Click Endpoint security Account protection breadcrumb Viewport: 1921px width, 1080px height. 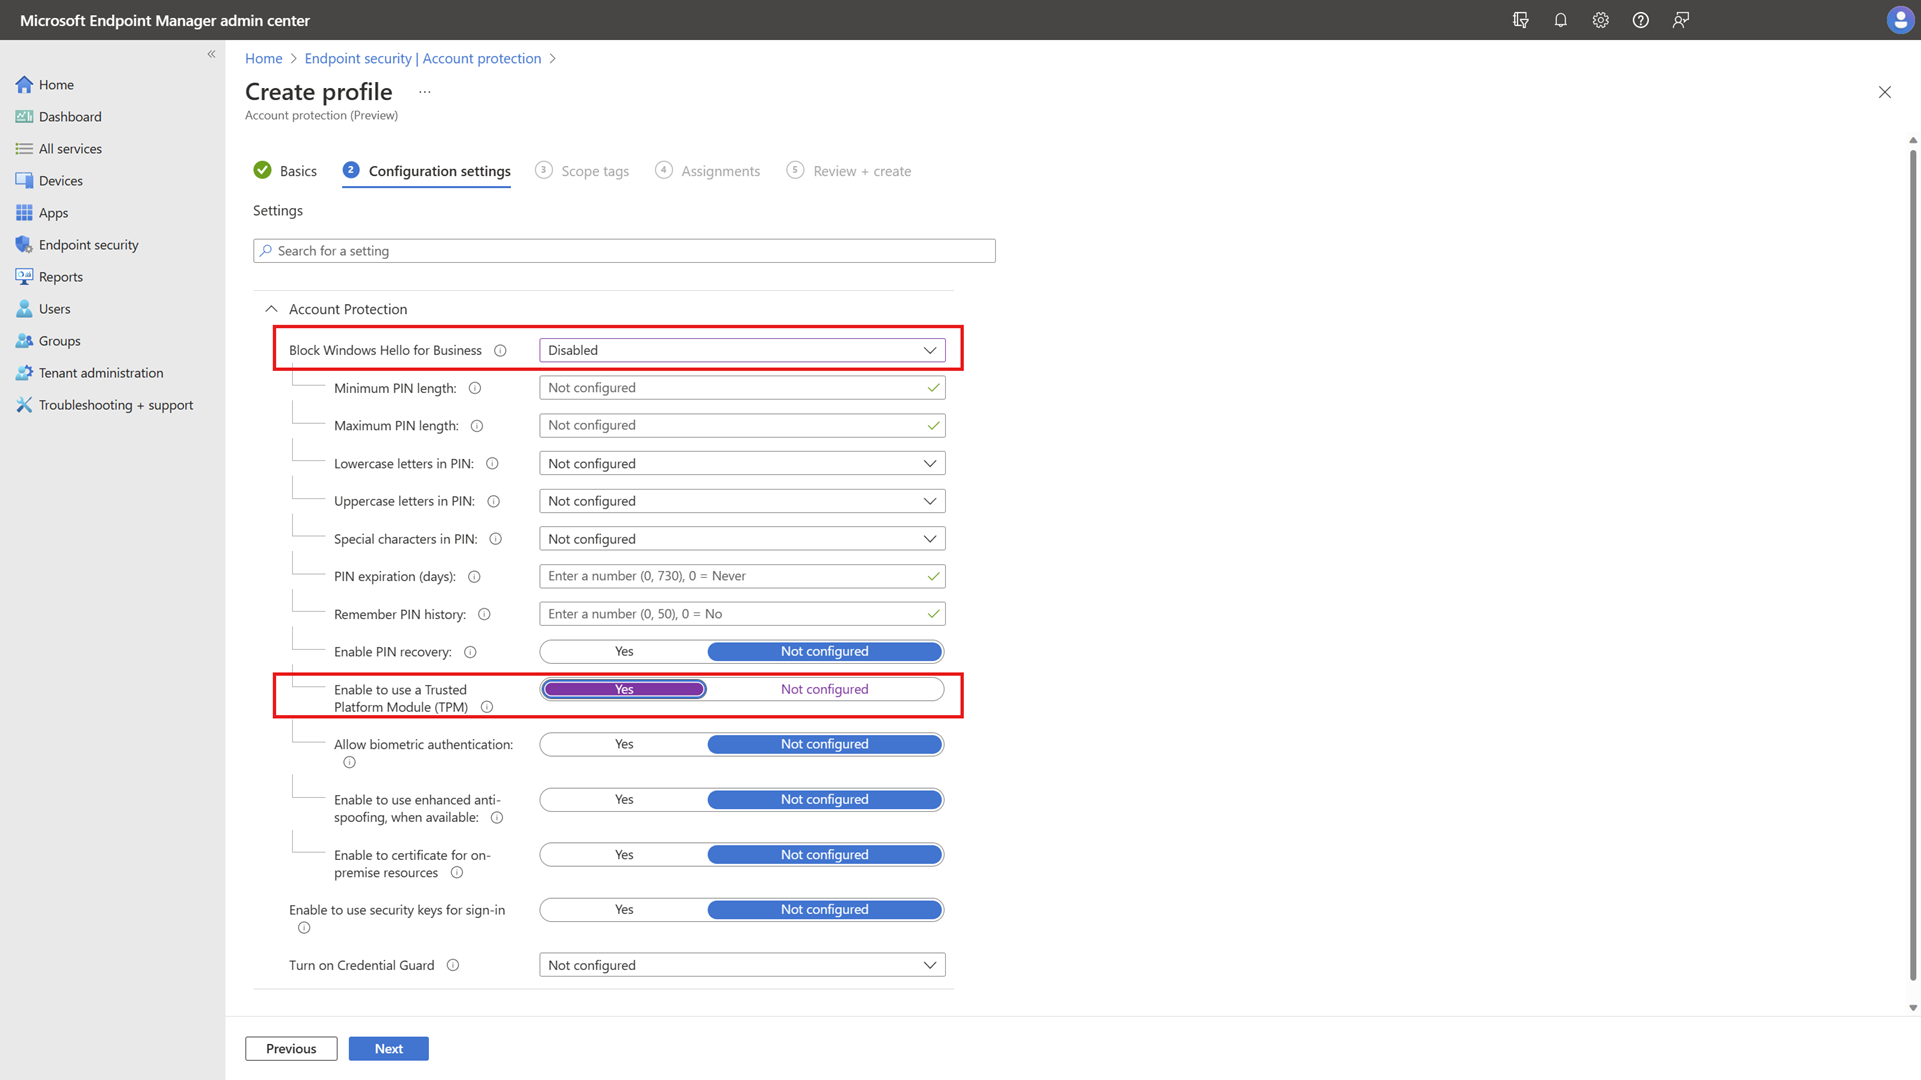coord(422,59)
